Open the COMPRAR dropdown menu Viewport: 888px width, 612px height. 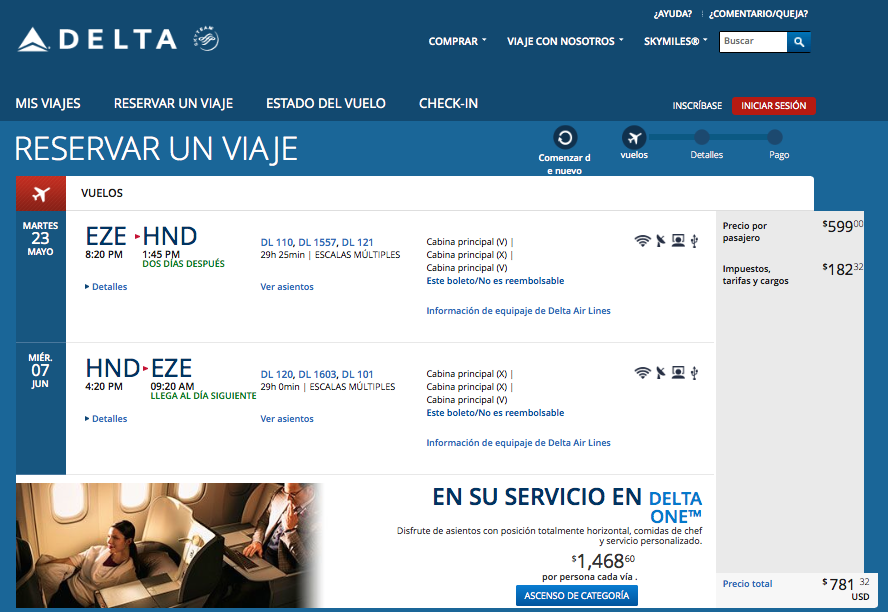457,41
